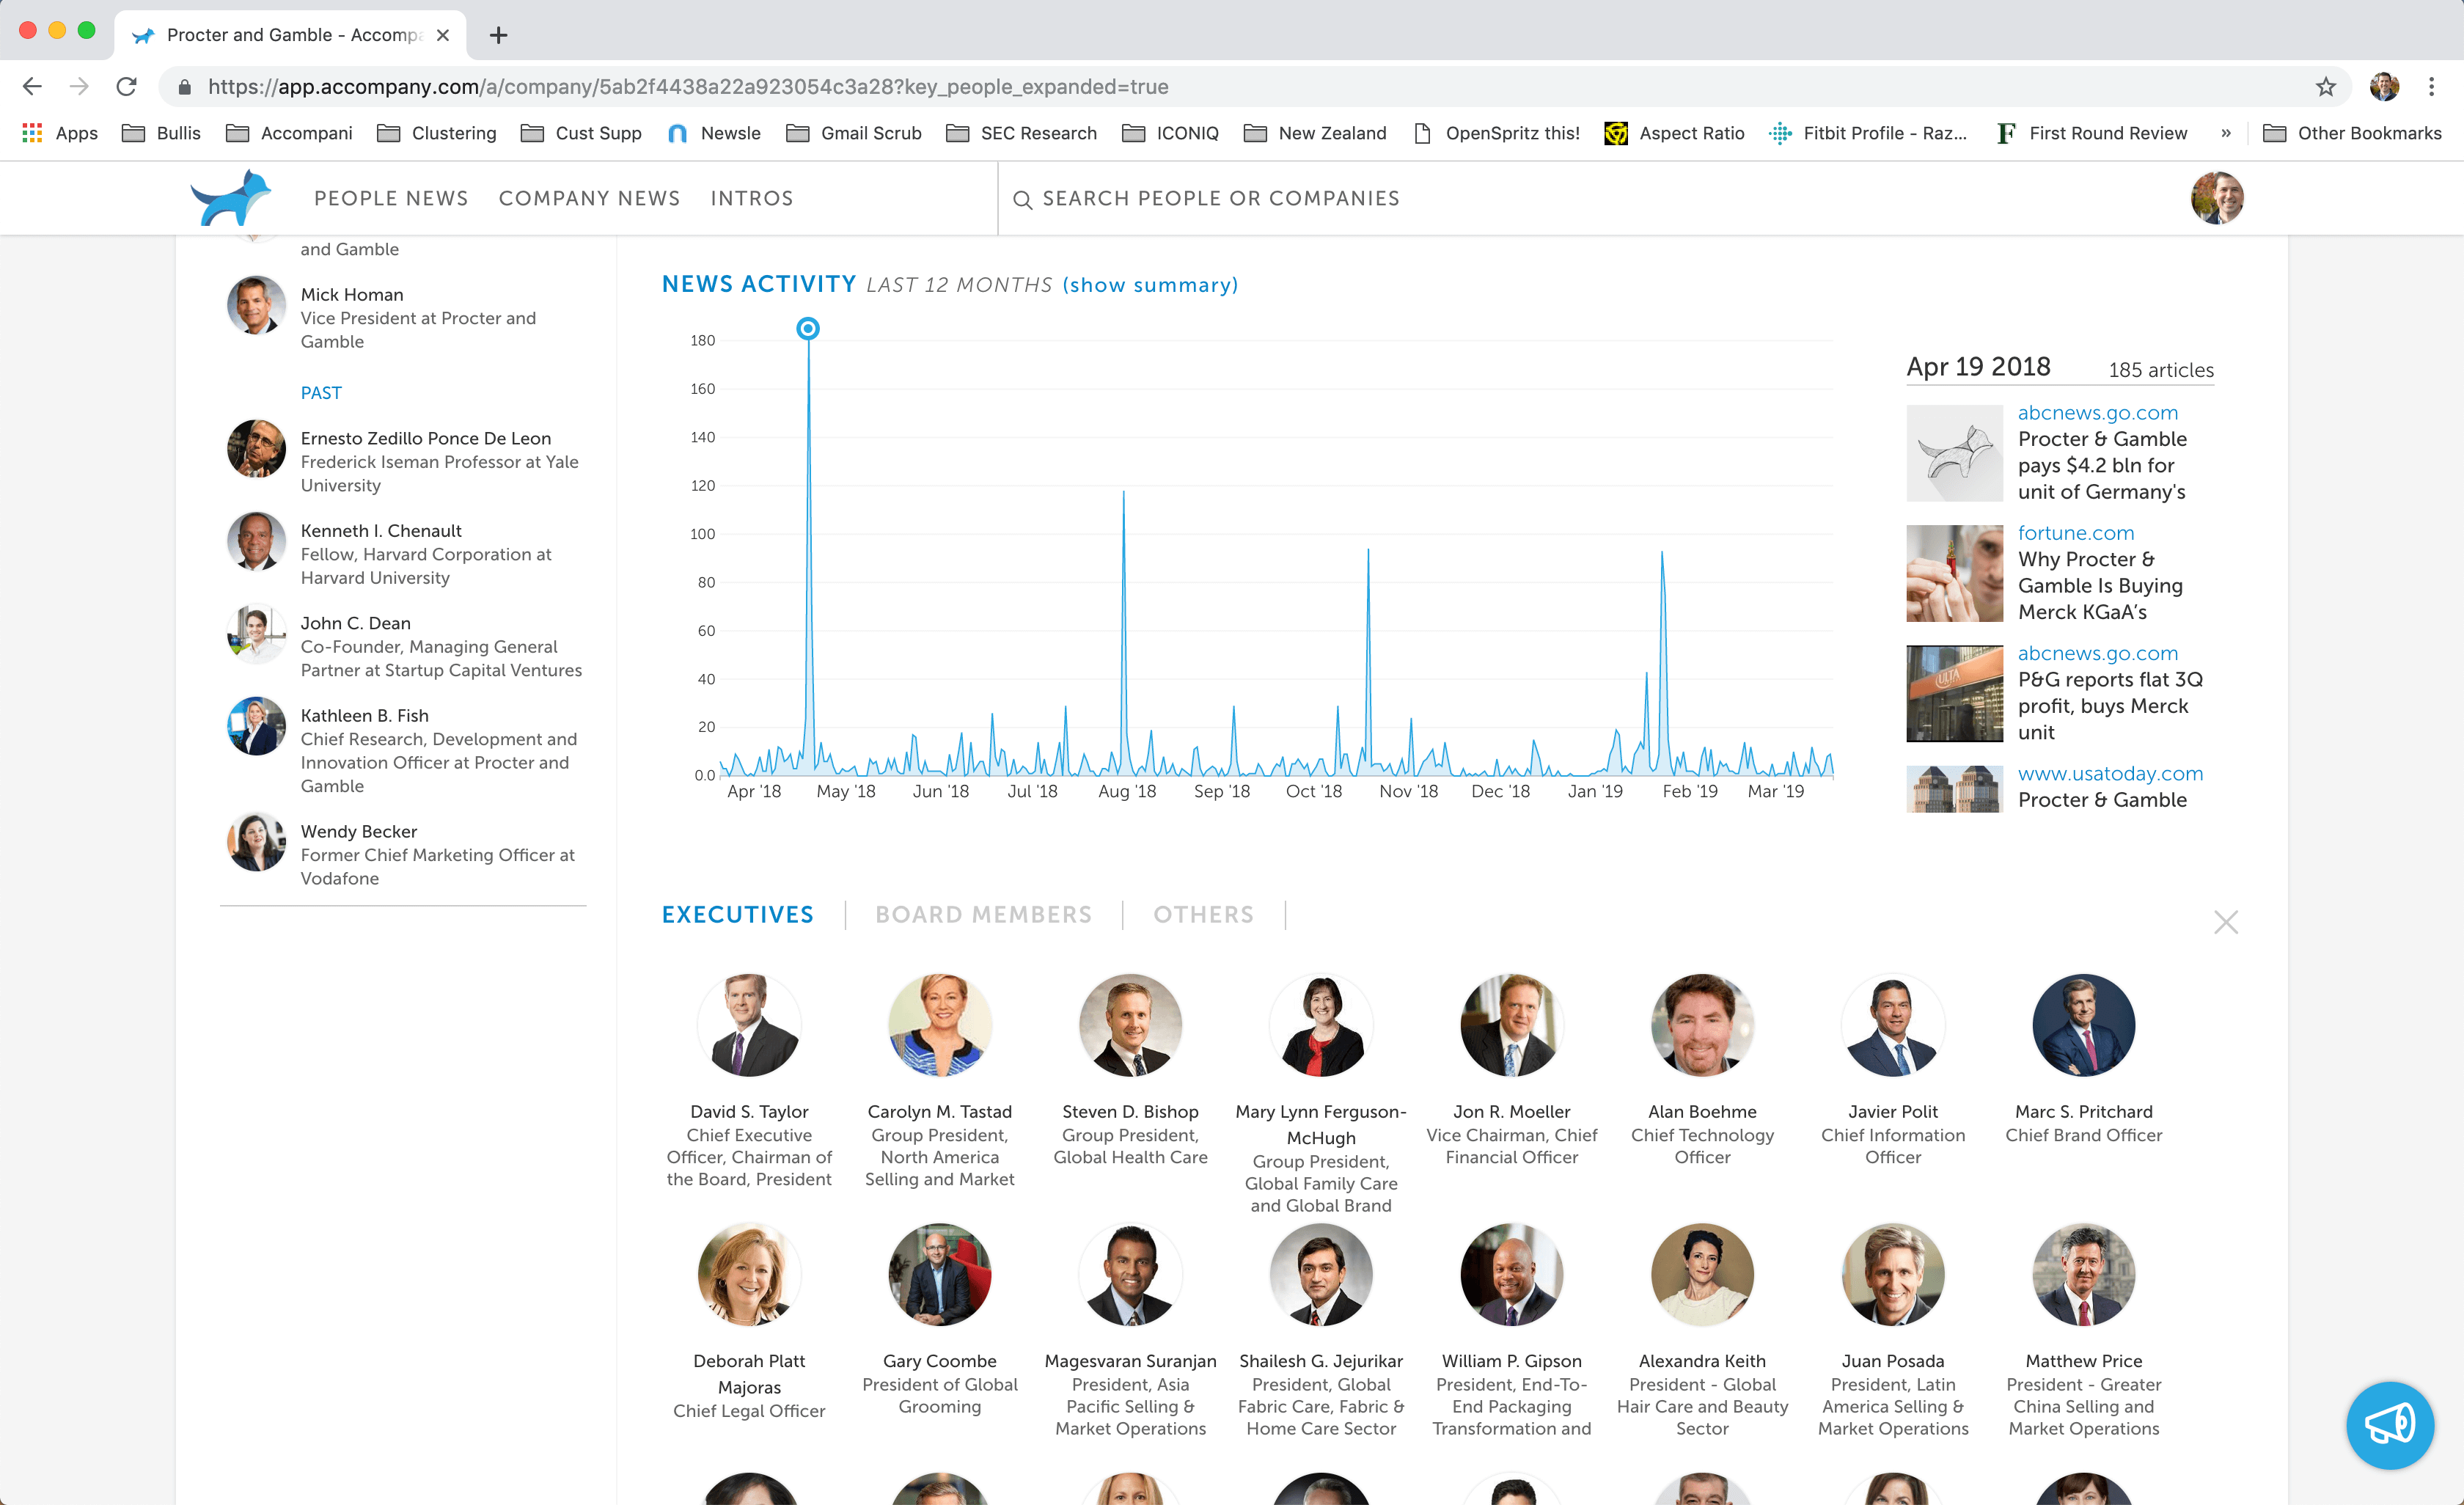The width and height of the screenshot is (2464, 1505).
Task: Open the Chrome profile avatar
Action: click(x=2384, y=87)
